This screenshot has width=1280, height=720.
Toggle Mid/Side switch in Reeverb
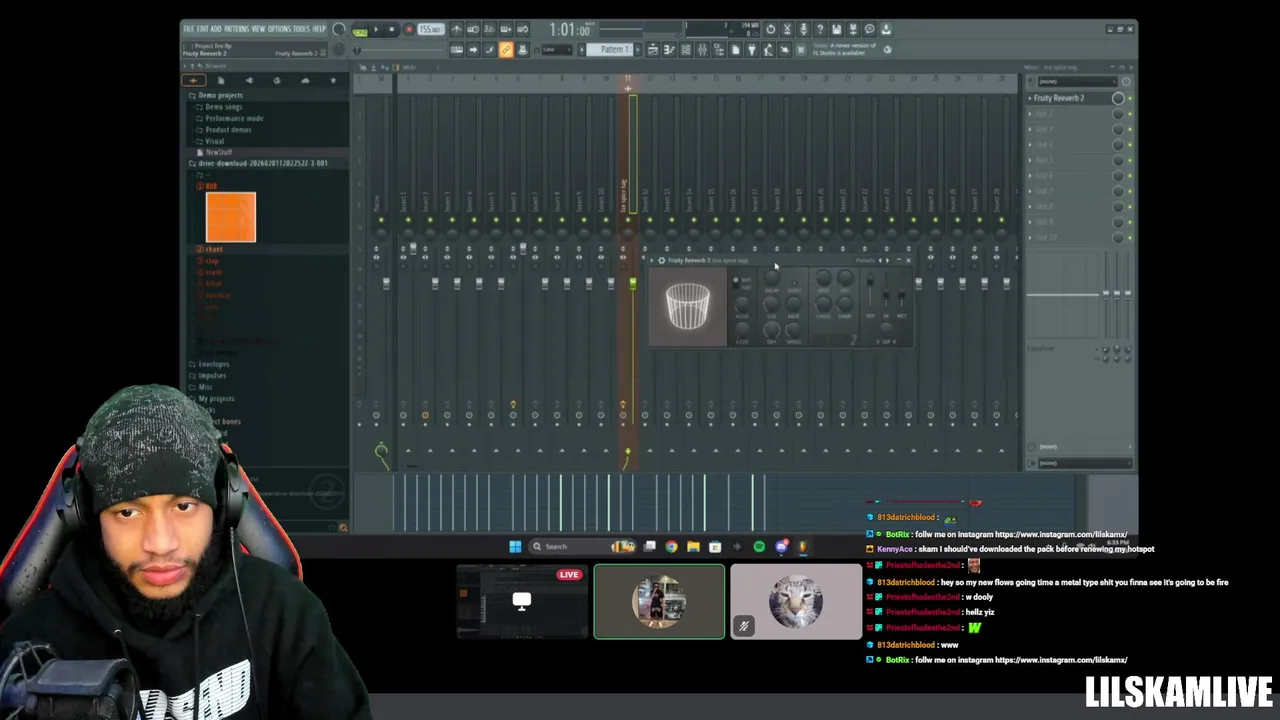click(x=736, y=283)
